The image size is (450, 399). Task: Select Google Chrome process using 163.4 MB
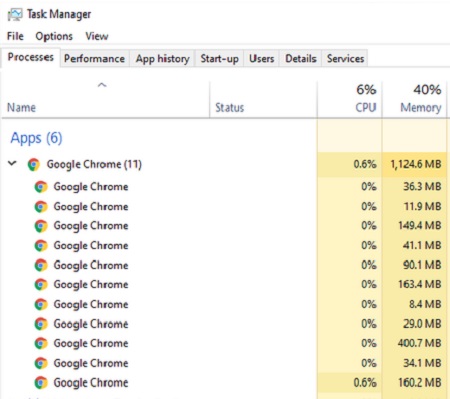coord(91,285)
